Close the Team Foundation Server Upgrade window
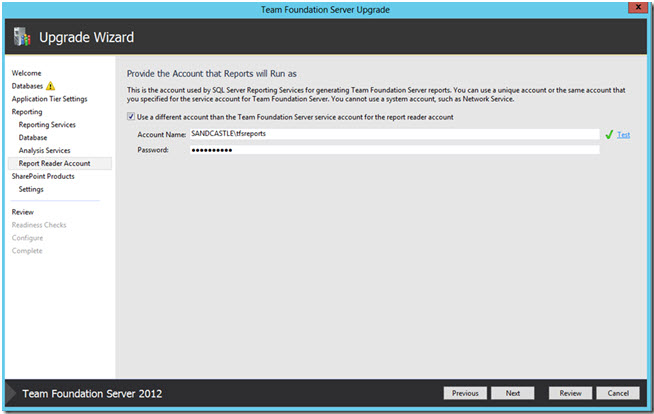 638,8
